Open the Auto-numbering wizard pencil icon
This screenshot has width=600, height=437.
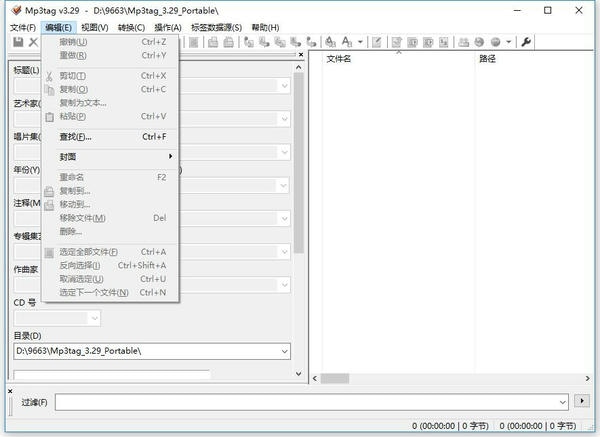click(377, 42)
